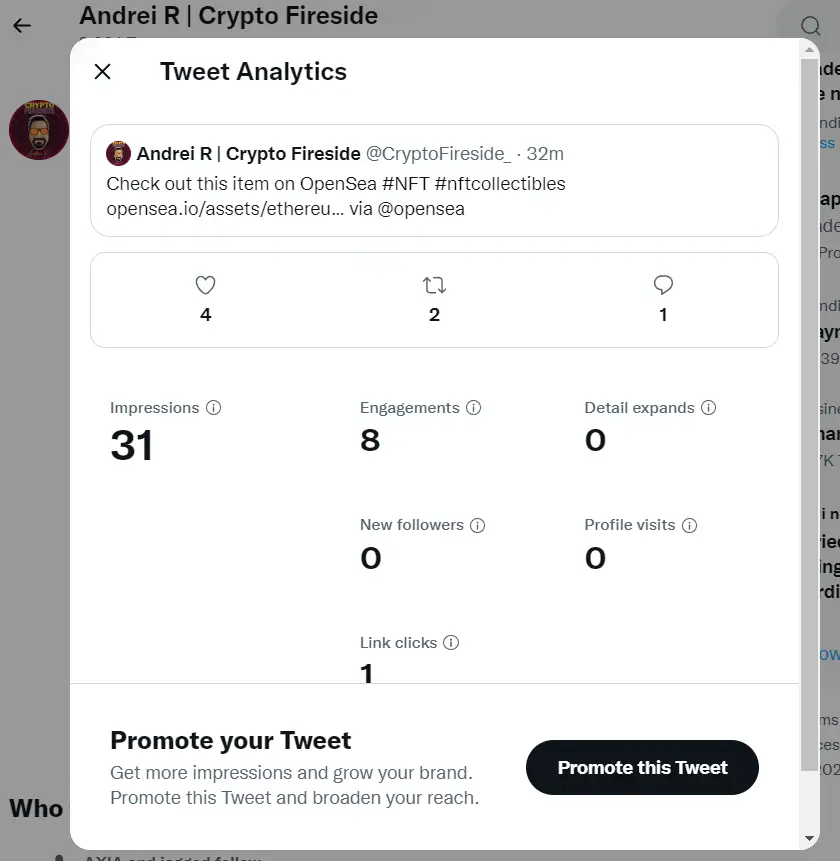Click the reply speech bubble icon
The height and width of the screenshot is (861, 840).
pos(663,285)
